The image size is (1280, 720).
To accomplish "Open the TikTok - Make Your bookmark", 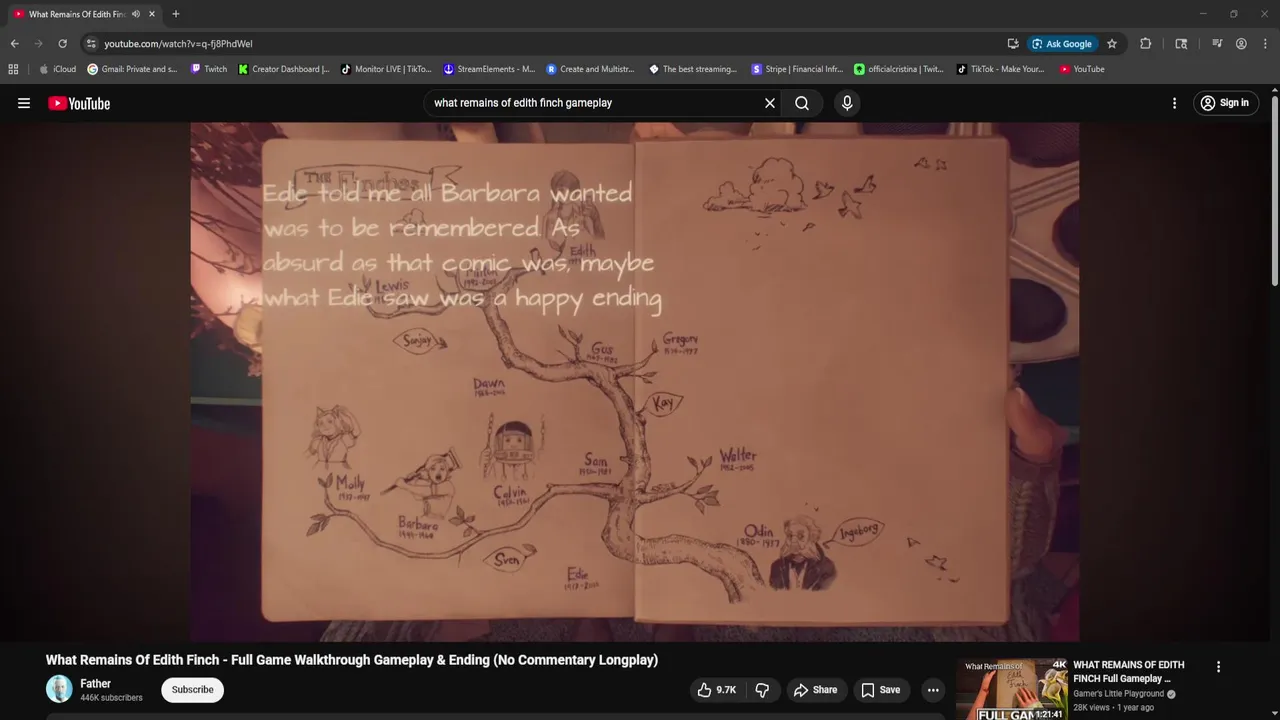I will pos(1000,69).
